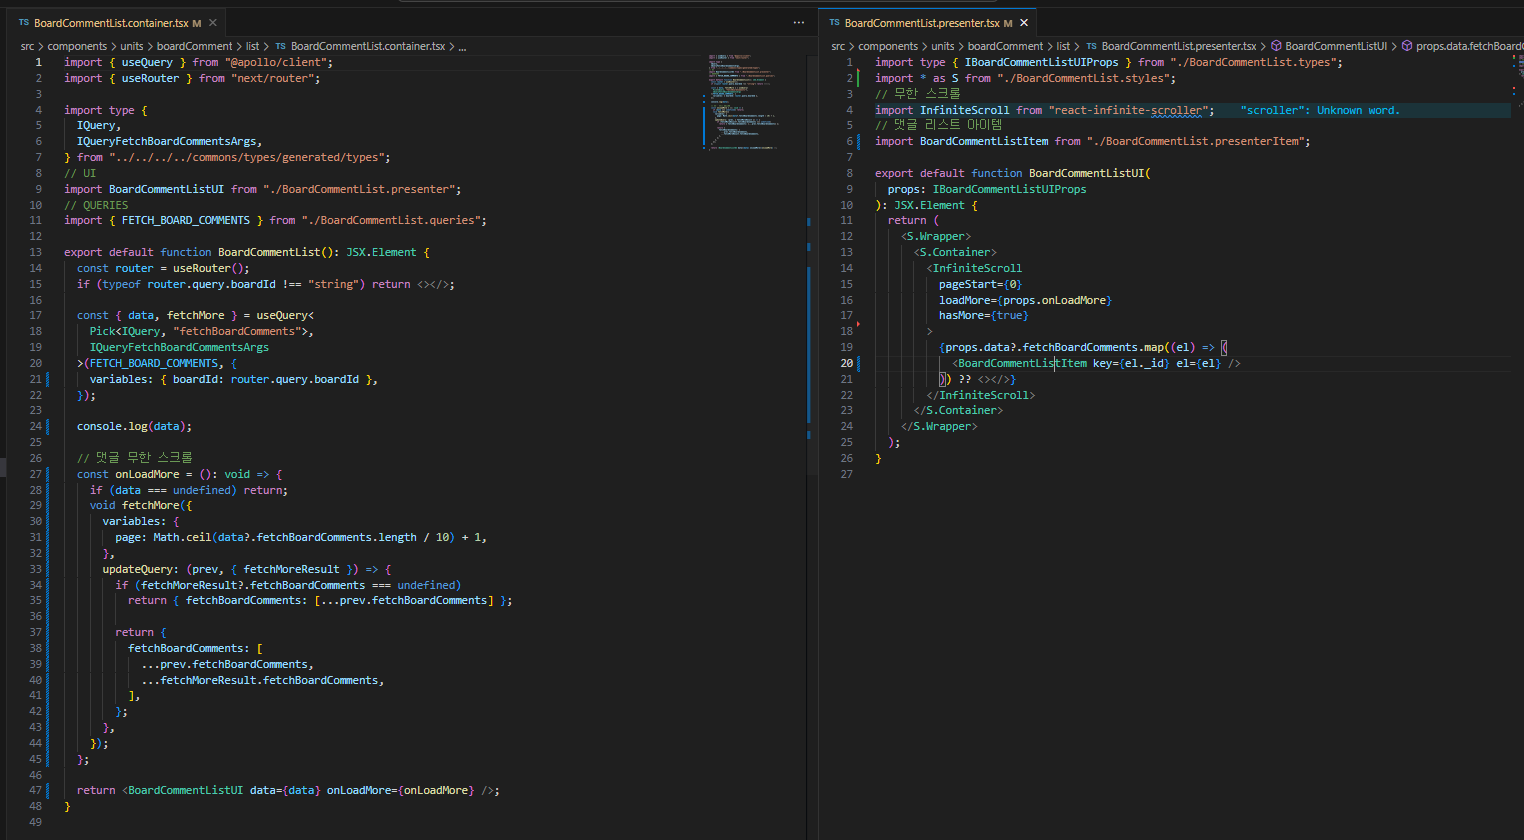
Task: Click 'src' breadcrumb in the presenter editor
Action: tap(838, 46)
